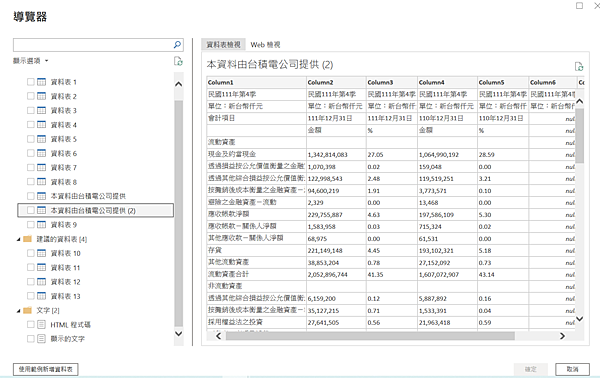Click the table icon of 資料表 9
Viewport: 600px width, 378px height.
point(41,225)
